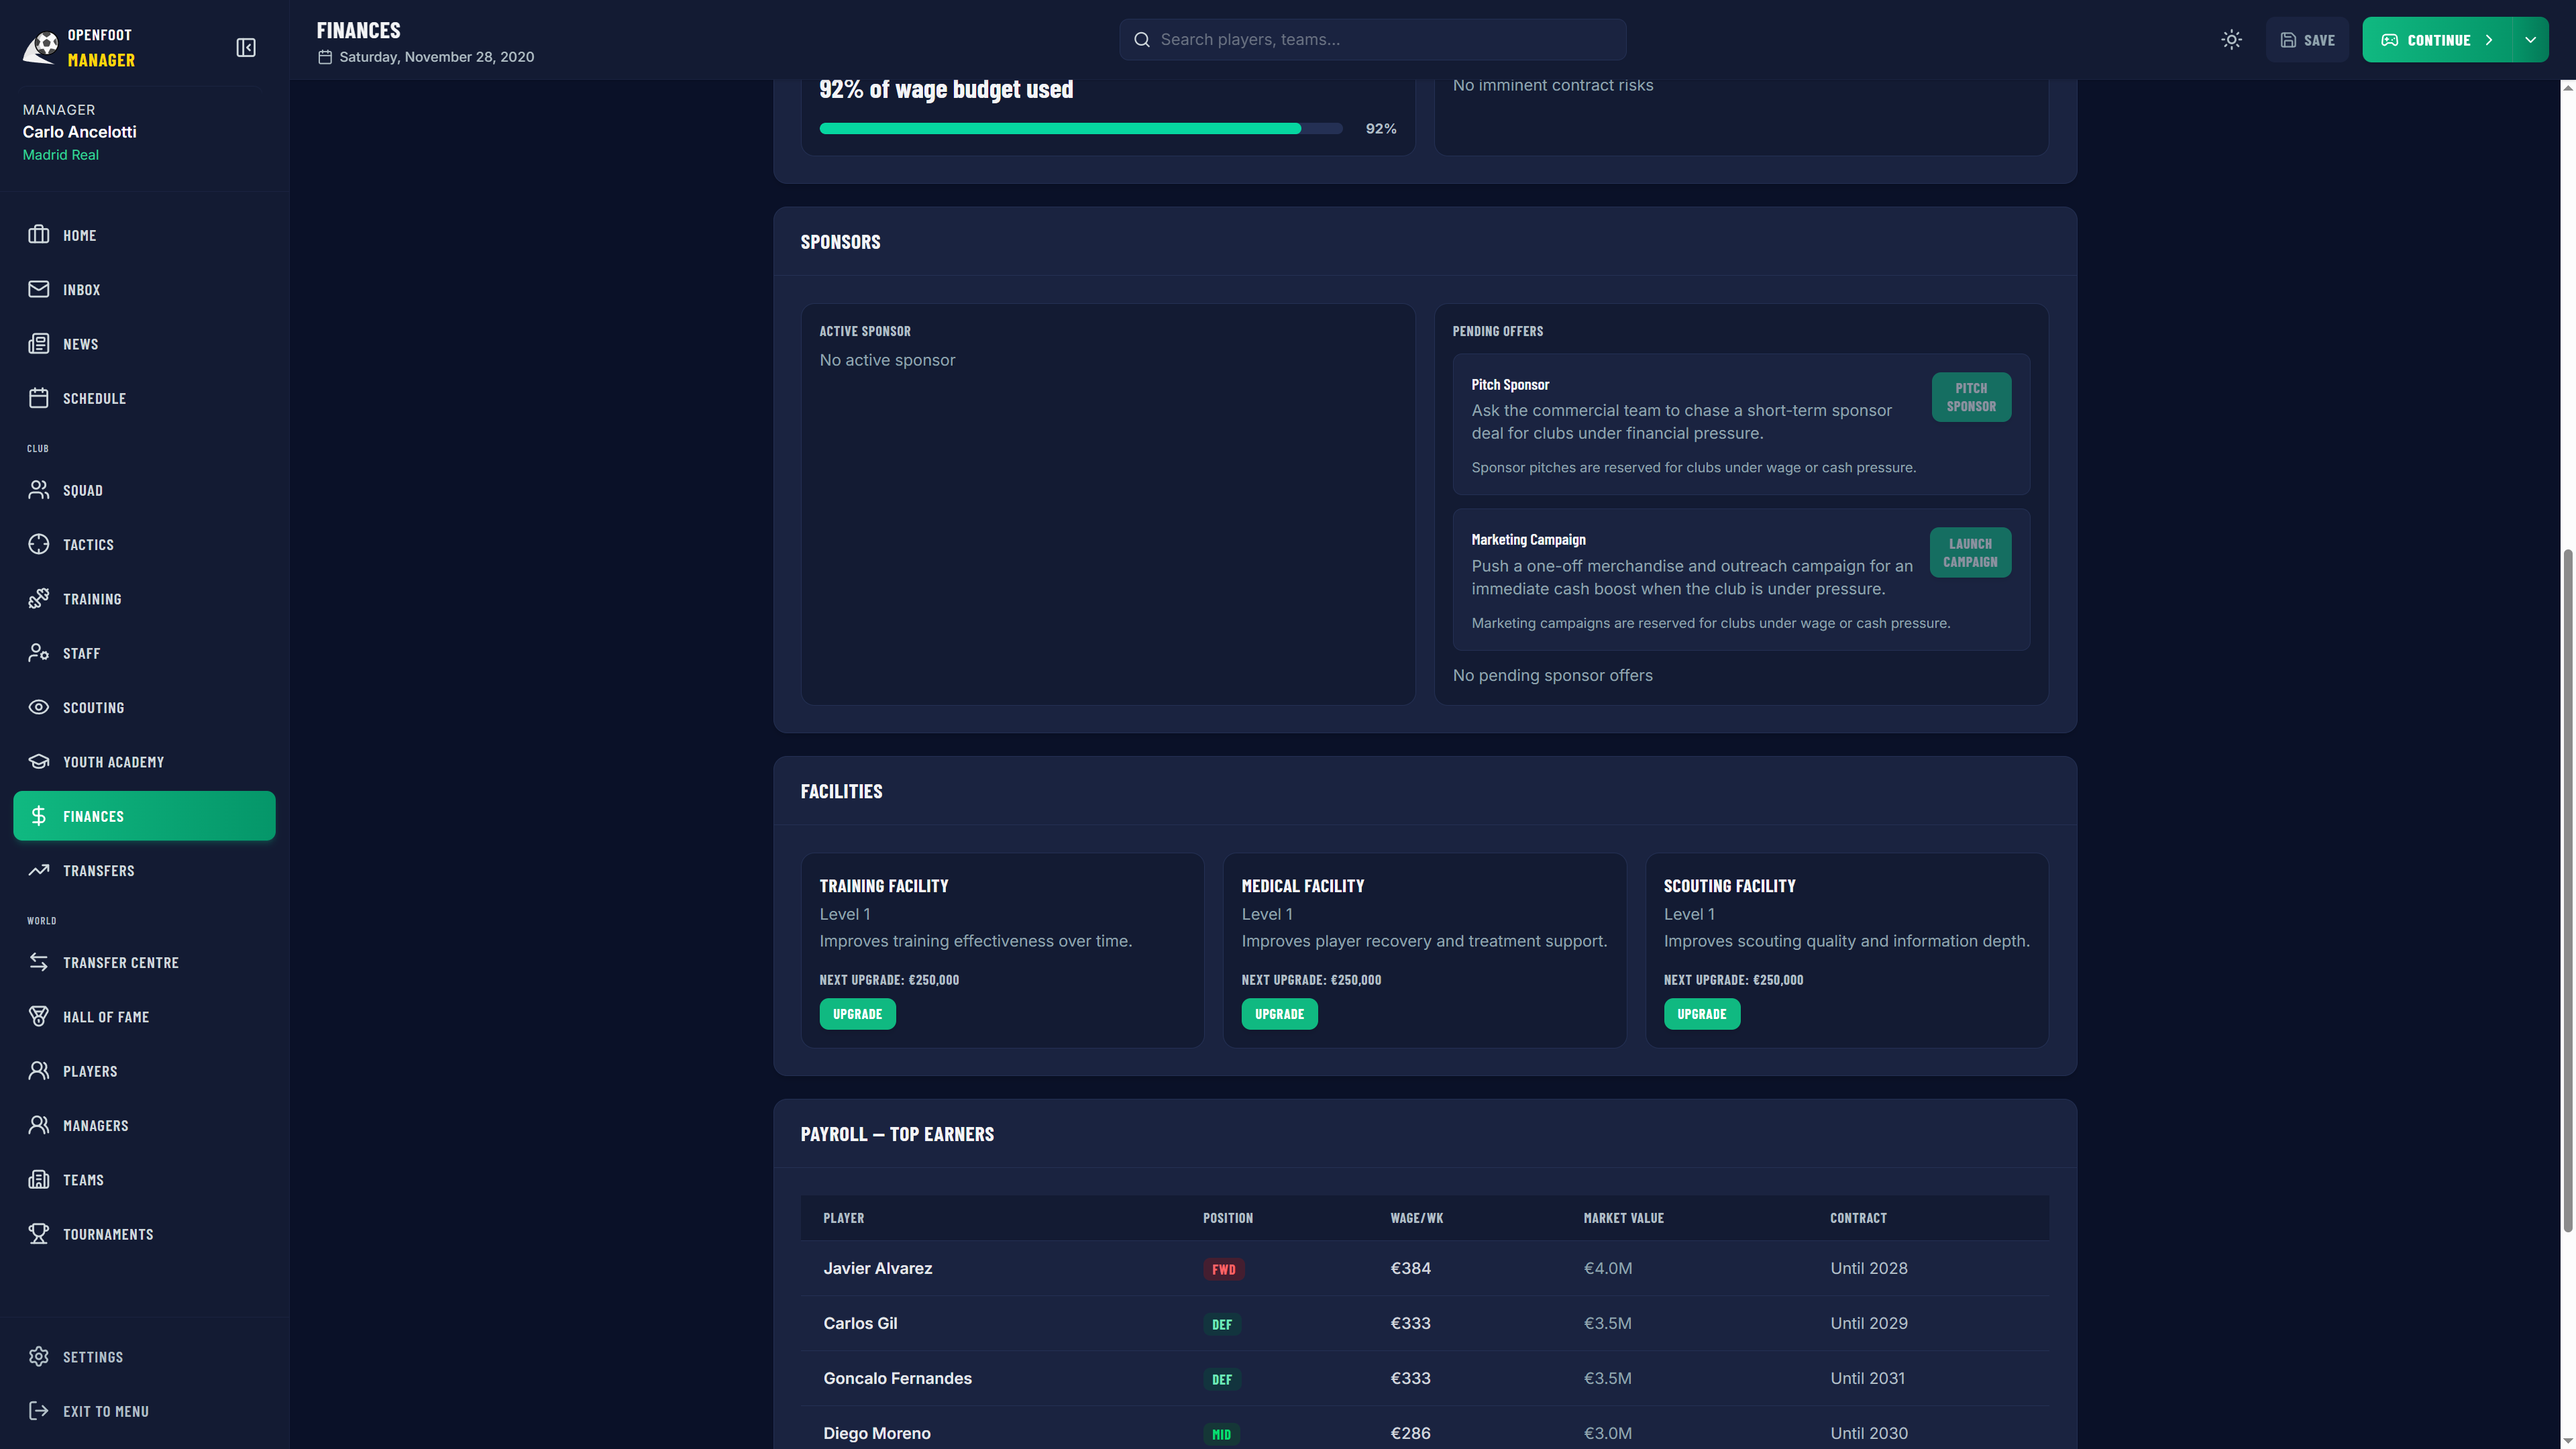Click the Managers person icon
The height and width of the screenshot is (1449, 2576).
click(39, 1125)
